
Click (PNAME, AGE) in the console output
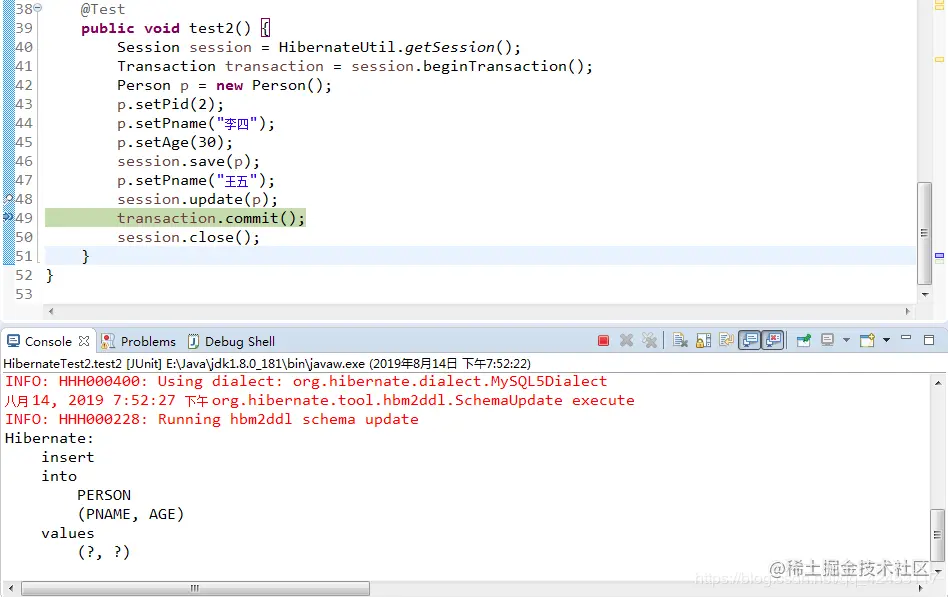131,514
